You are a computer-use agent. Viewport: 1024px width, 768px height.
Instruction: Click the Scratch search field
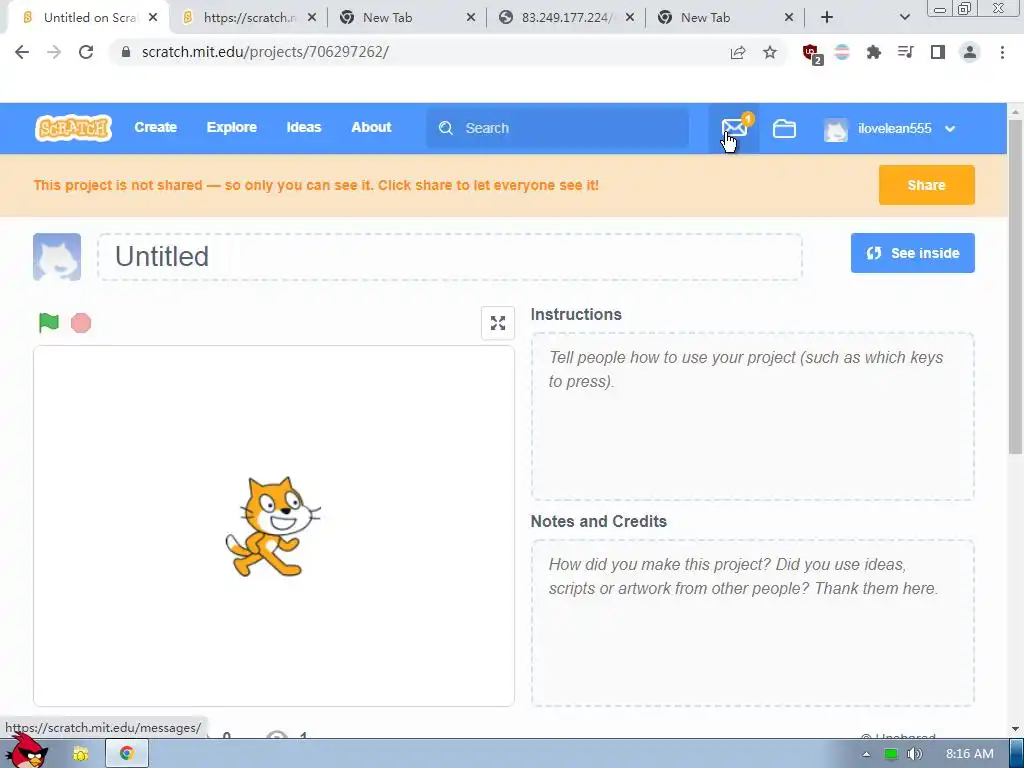tap(557, 128)
